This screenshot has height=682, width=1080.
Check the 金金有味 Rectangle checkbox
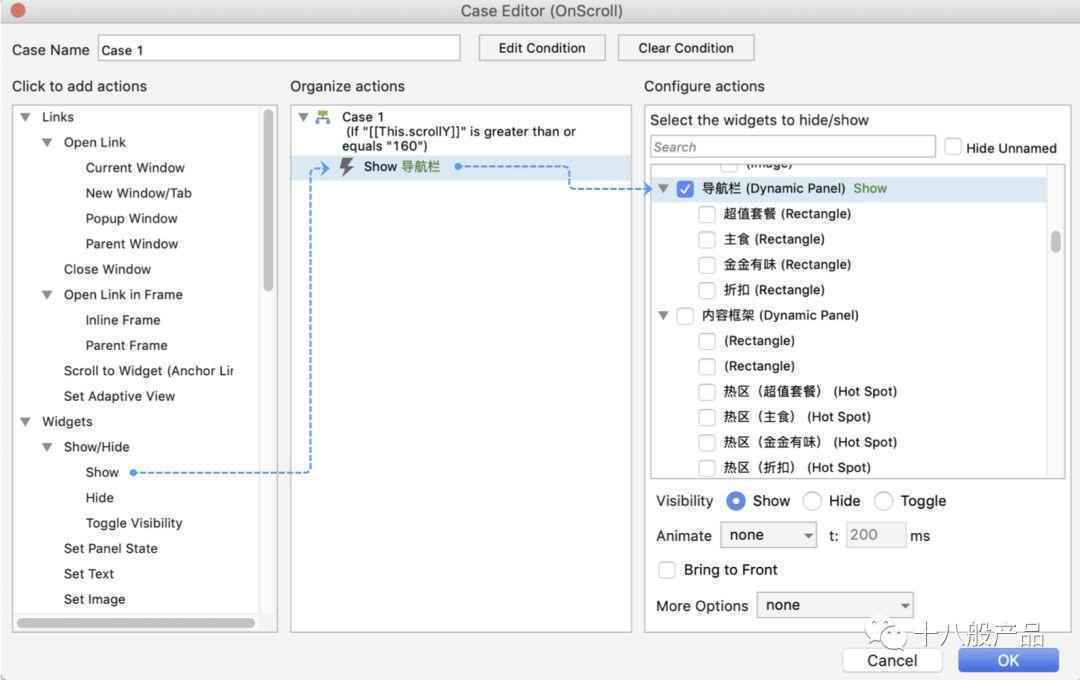[707, 265]
